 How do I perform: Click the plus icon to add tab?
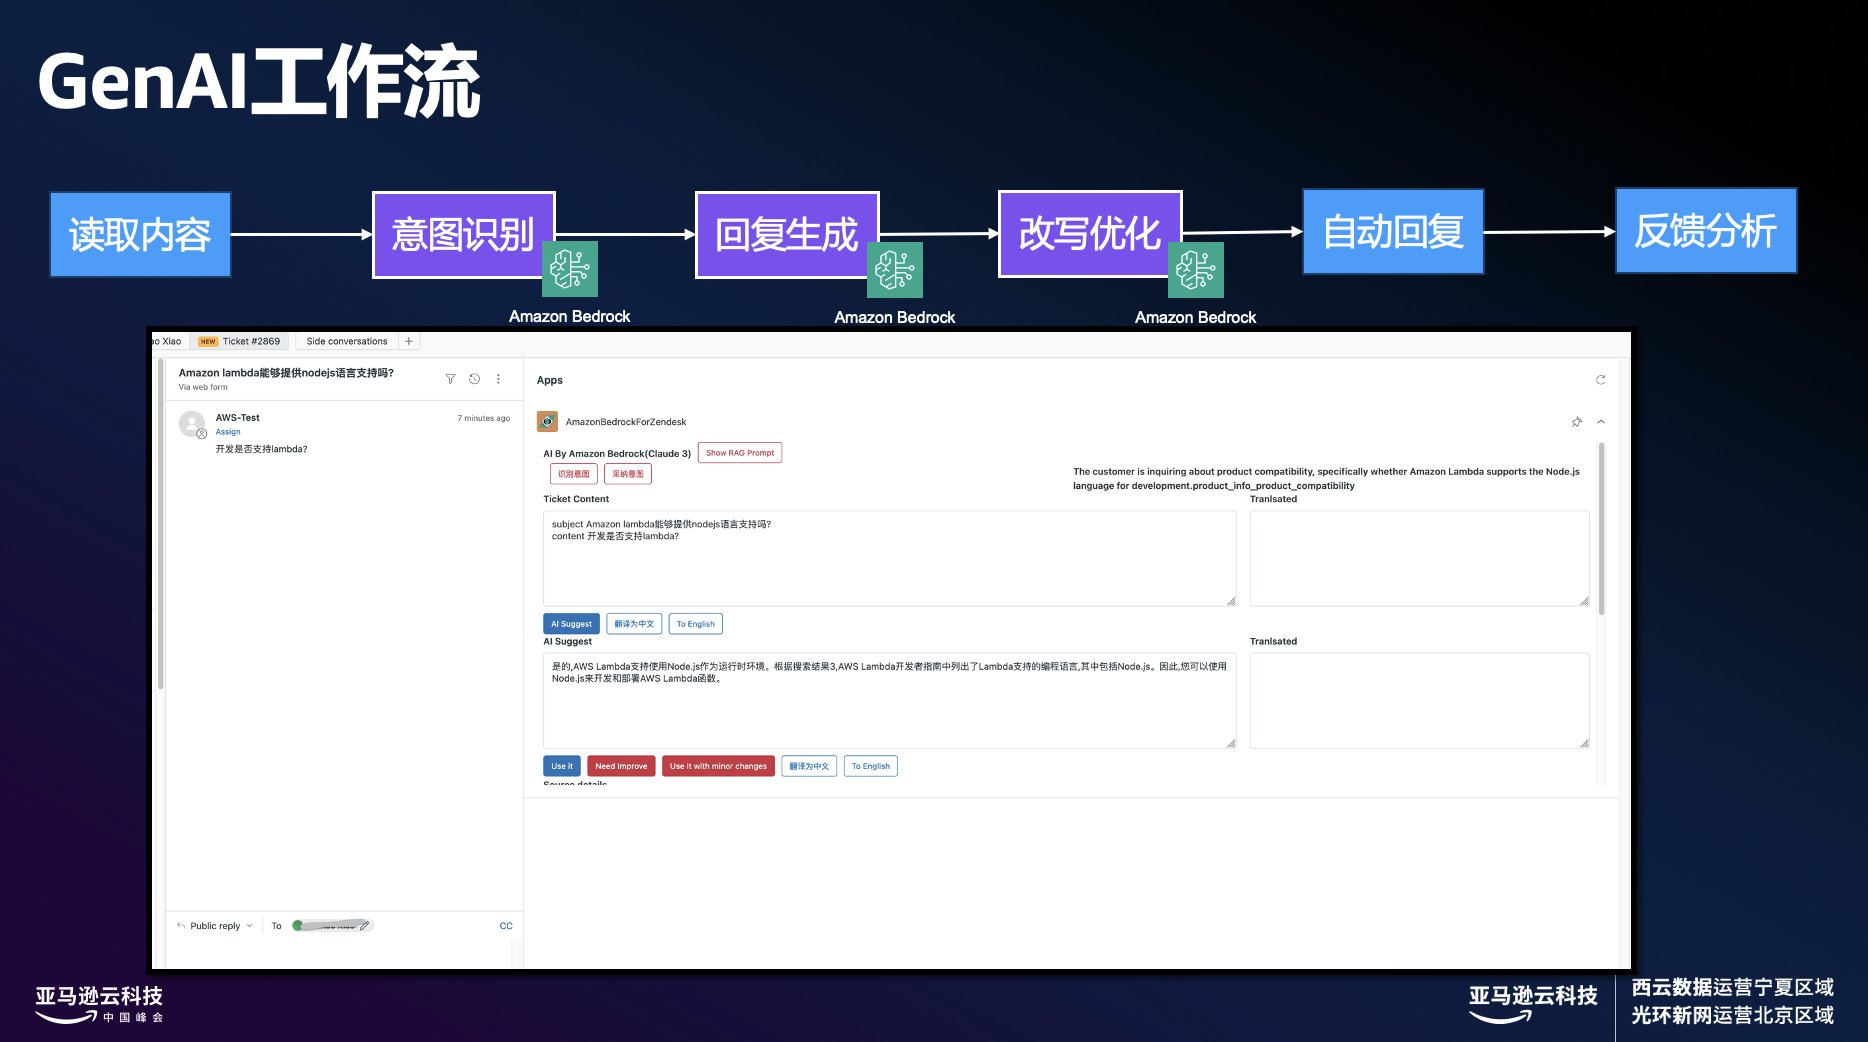pyautogui.click(x=408, y=341)
